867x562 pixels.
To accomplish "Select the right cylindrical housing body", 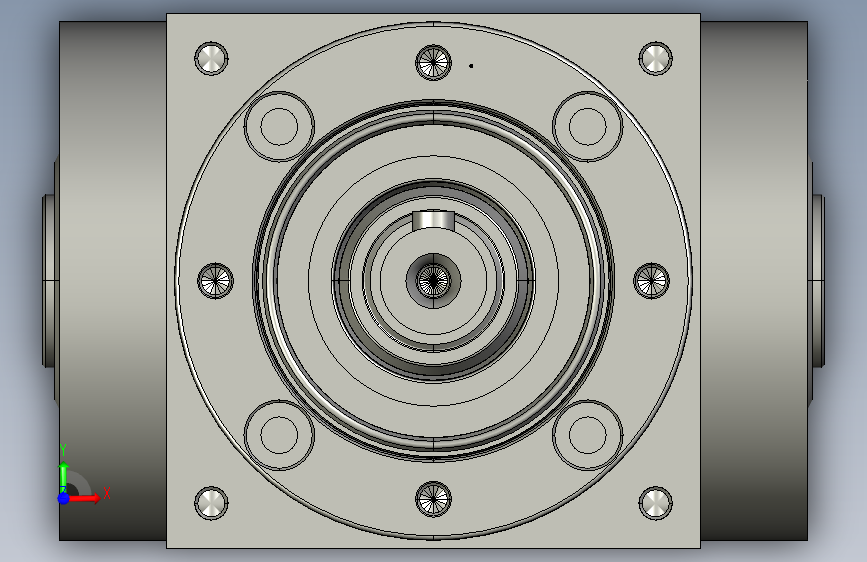I will click(x=754, y=280).
